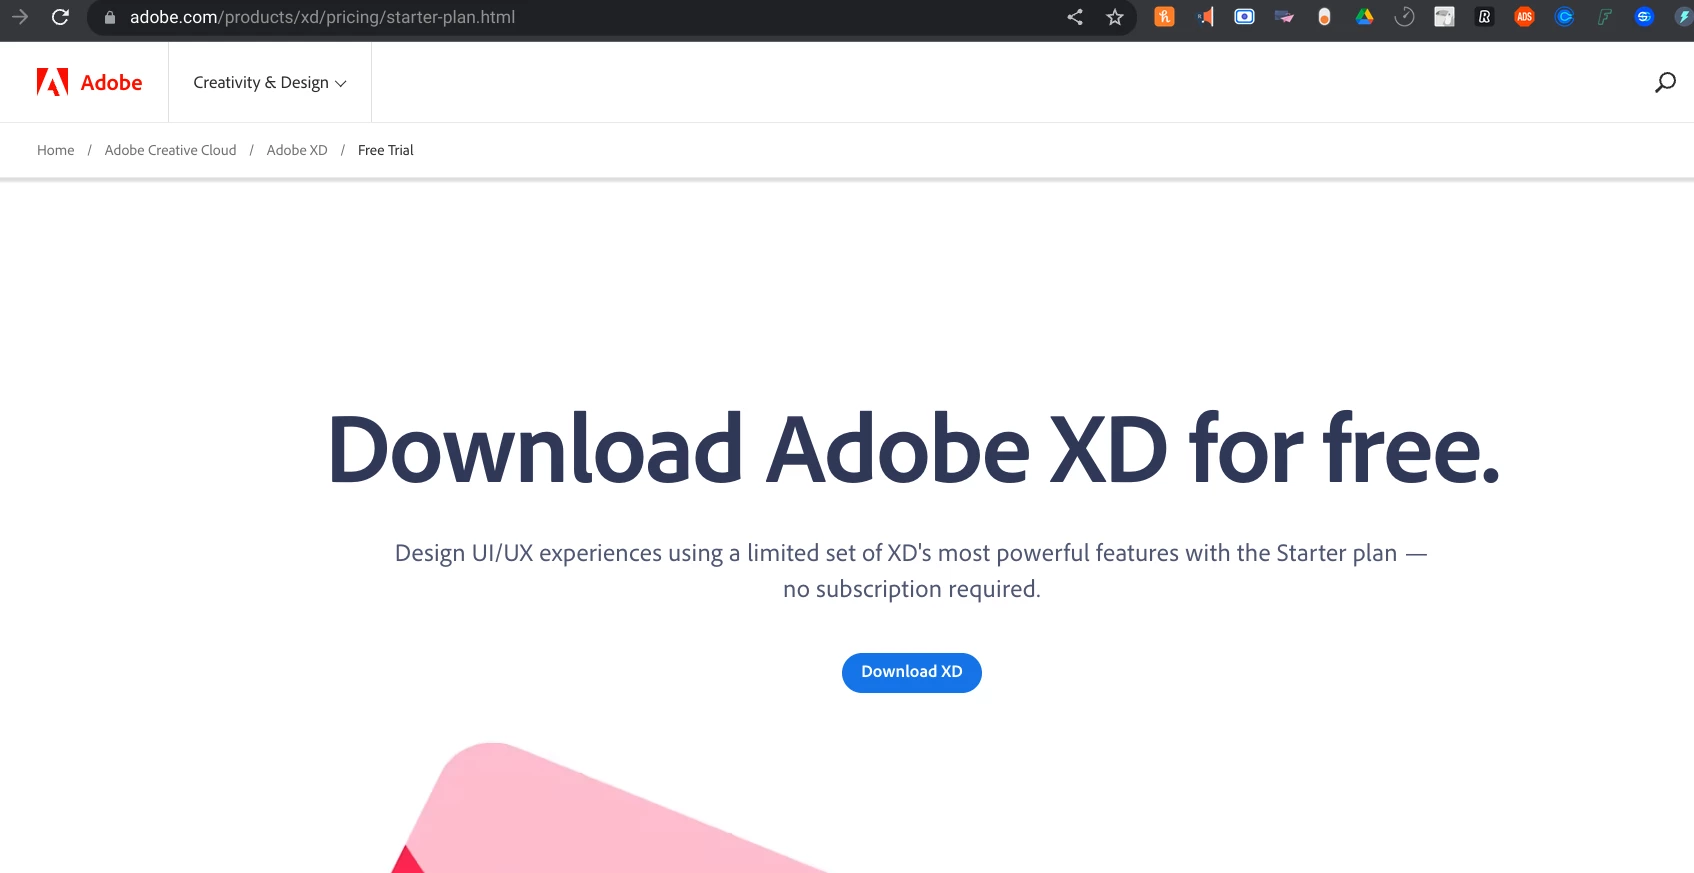The height and width of the screenshot is (873, 1694).
Task: Bookmark this page with the star icon
Action: point(1115,17)
